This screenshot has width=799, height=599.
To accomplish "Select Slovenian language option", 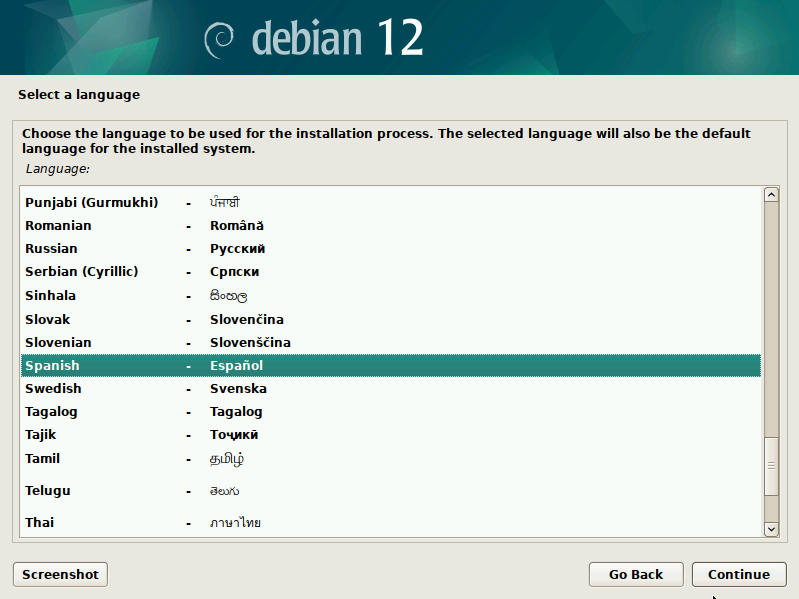I will [x=56, y=343].
